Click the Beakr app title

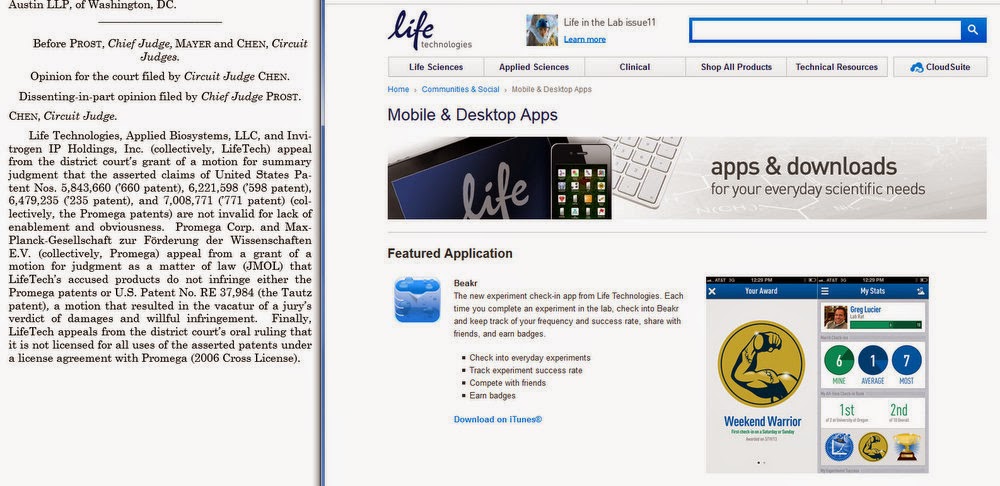pyautogui.click(x=466, y=283)
